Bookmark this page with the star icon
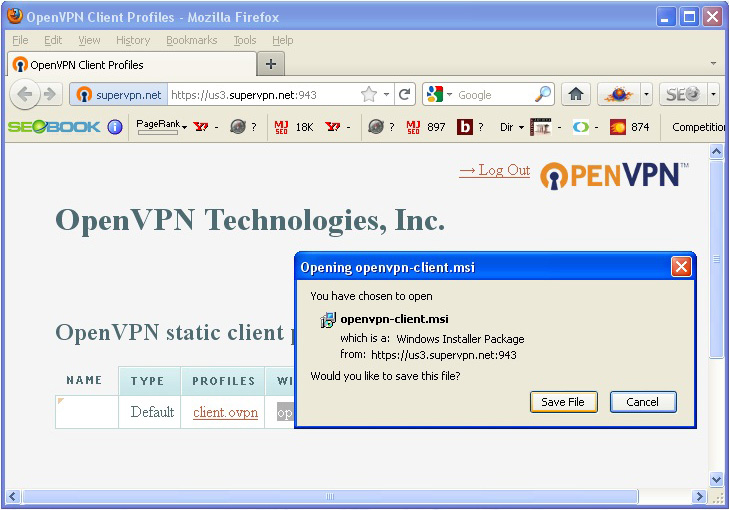 click(x=368, y=95)
